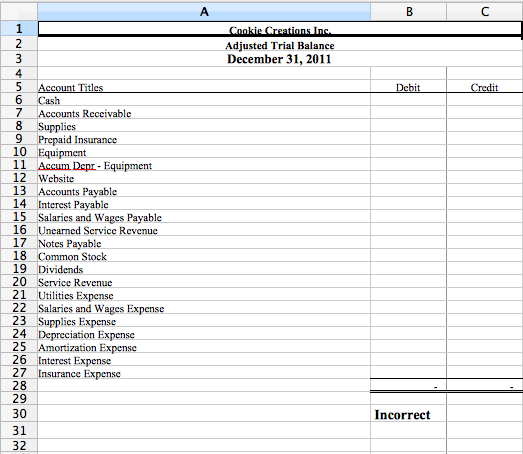Select row 5 header
This screenshot has width=523, height=454.
click(19, 86)
